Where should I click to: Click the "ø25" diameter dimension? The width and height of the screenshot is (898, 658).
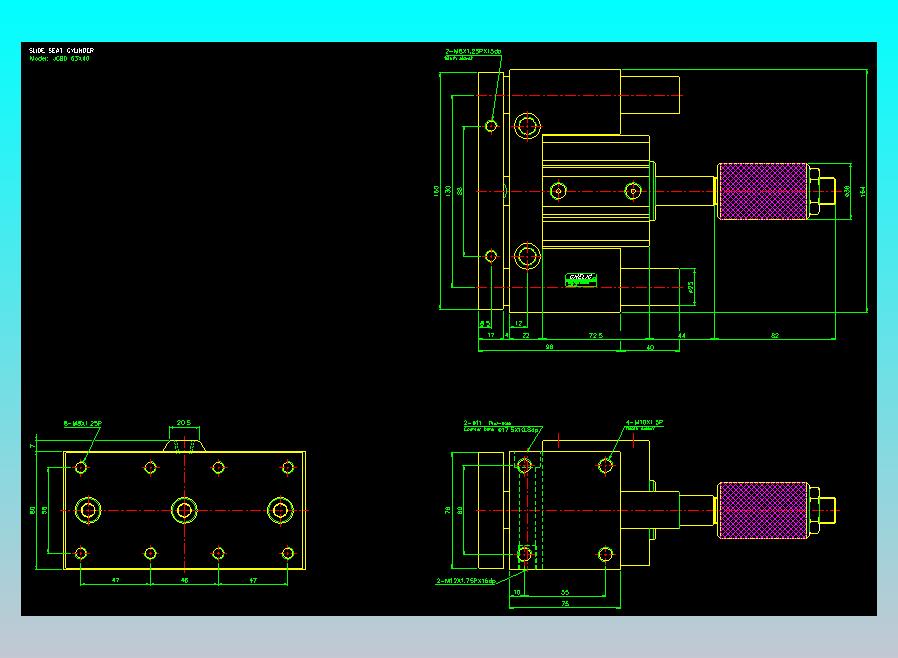coord(690,286)
